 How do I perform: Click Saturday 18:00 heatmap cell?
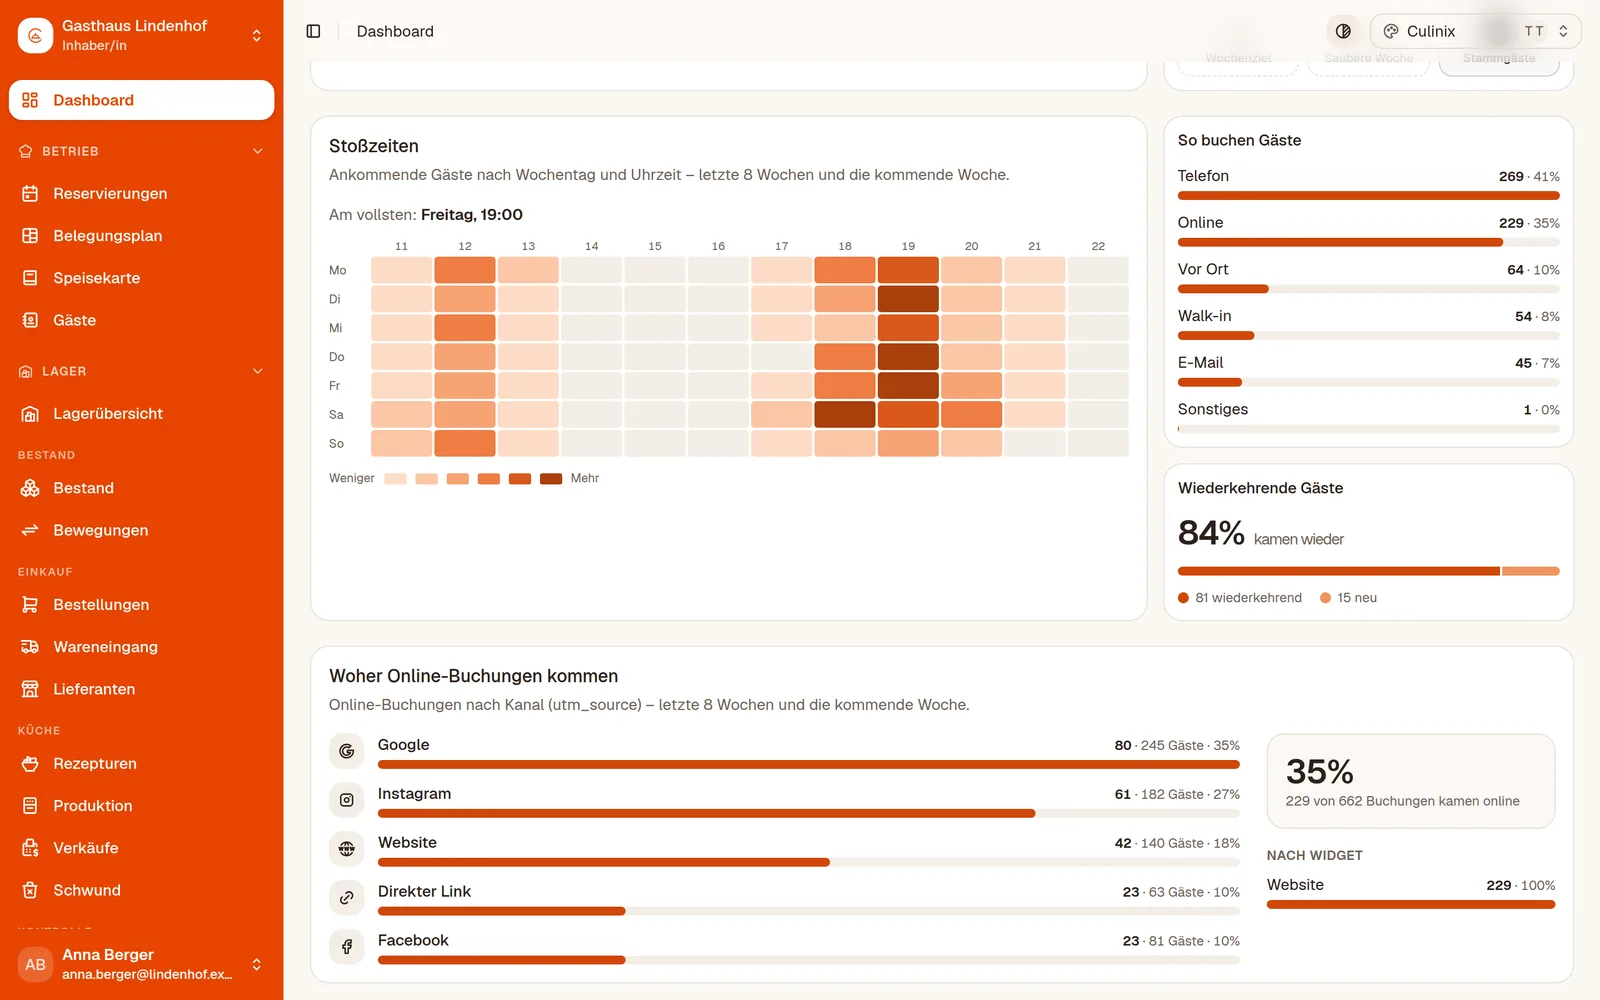click(845, 414)
